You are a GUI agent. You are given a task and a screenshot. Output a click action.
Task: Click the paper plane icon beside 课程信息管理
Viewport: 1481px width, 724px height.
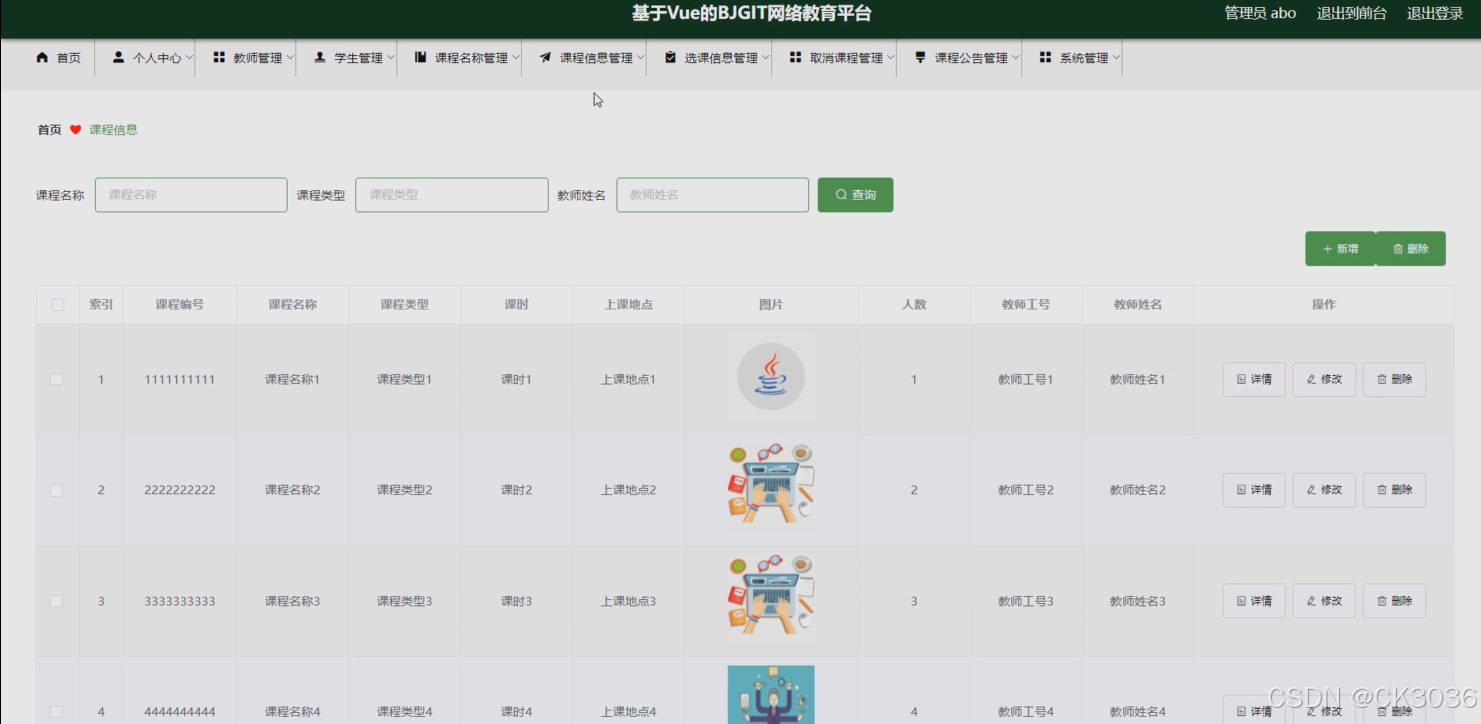[545, 58]
